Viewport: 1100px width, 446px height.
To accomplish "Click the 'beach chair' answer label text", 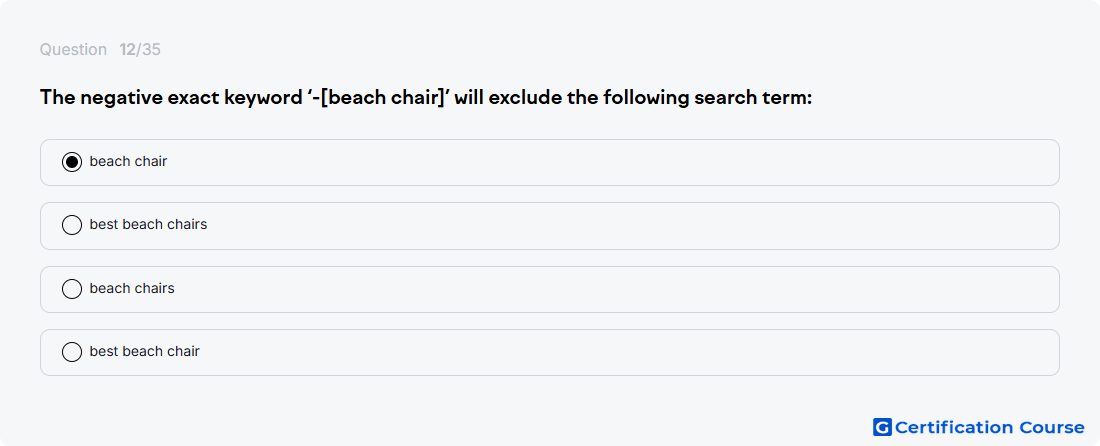I will coord(128,161).
